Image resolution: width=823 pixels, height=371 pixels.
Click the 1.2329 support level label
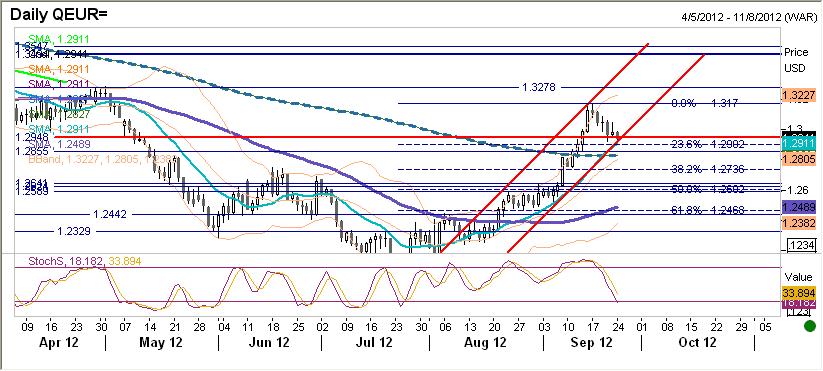click(x=73, y=231)
